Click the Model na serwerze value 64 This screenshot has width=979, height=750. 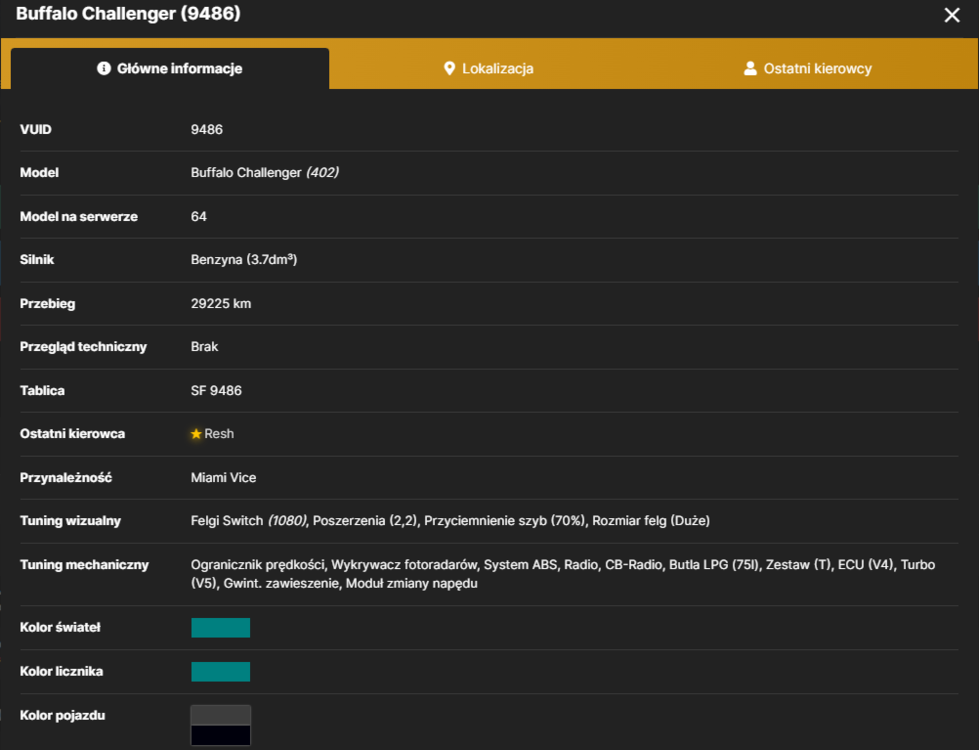pos(199,216)
